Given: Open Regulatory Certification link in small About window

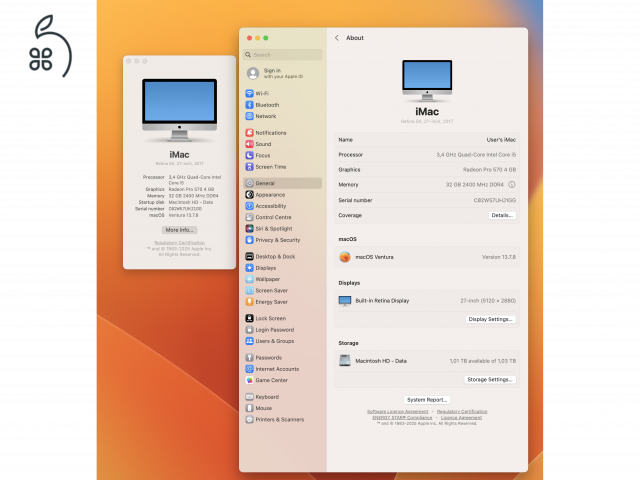Looking at the screenshot, I should [x=180, y=242].
